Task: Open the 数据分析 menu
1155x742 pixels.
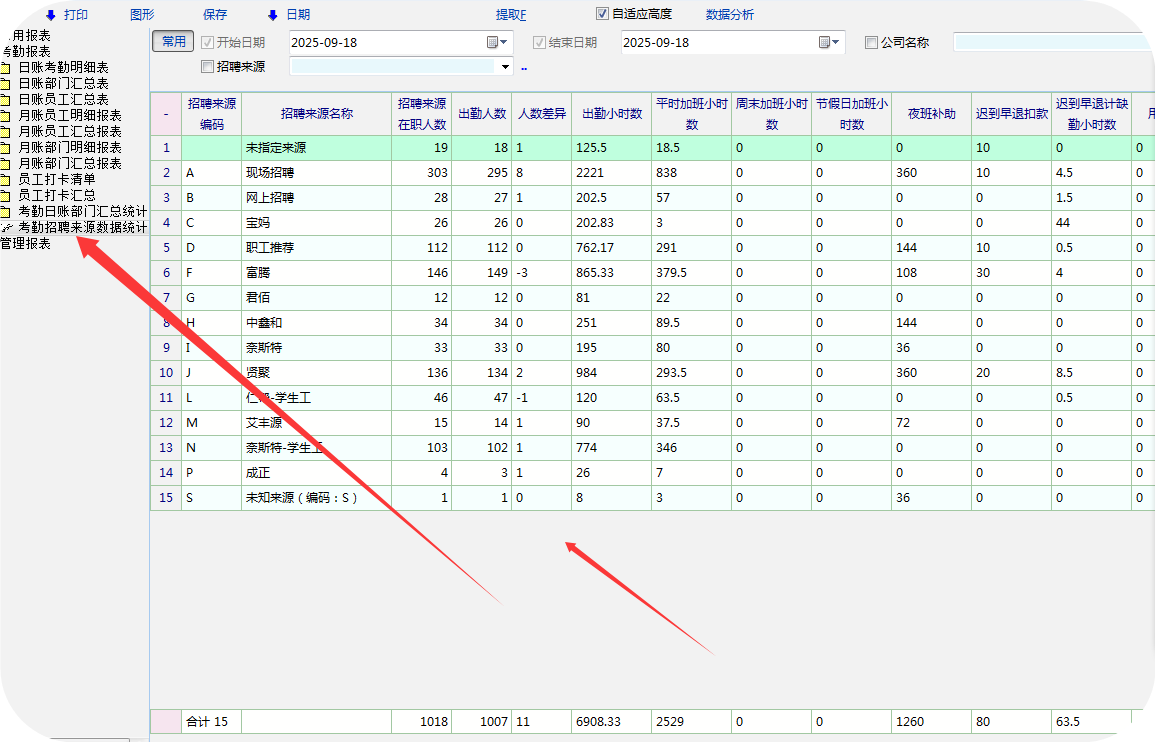Action: point(730,15)
